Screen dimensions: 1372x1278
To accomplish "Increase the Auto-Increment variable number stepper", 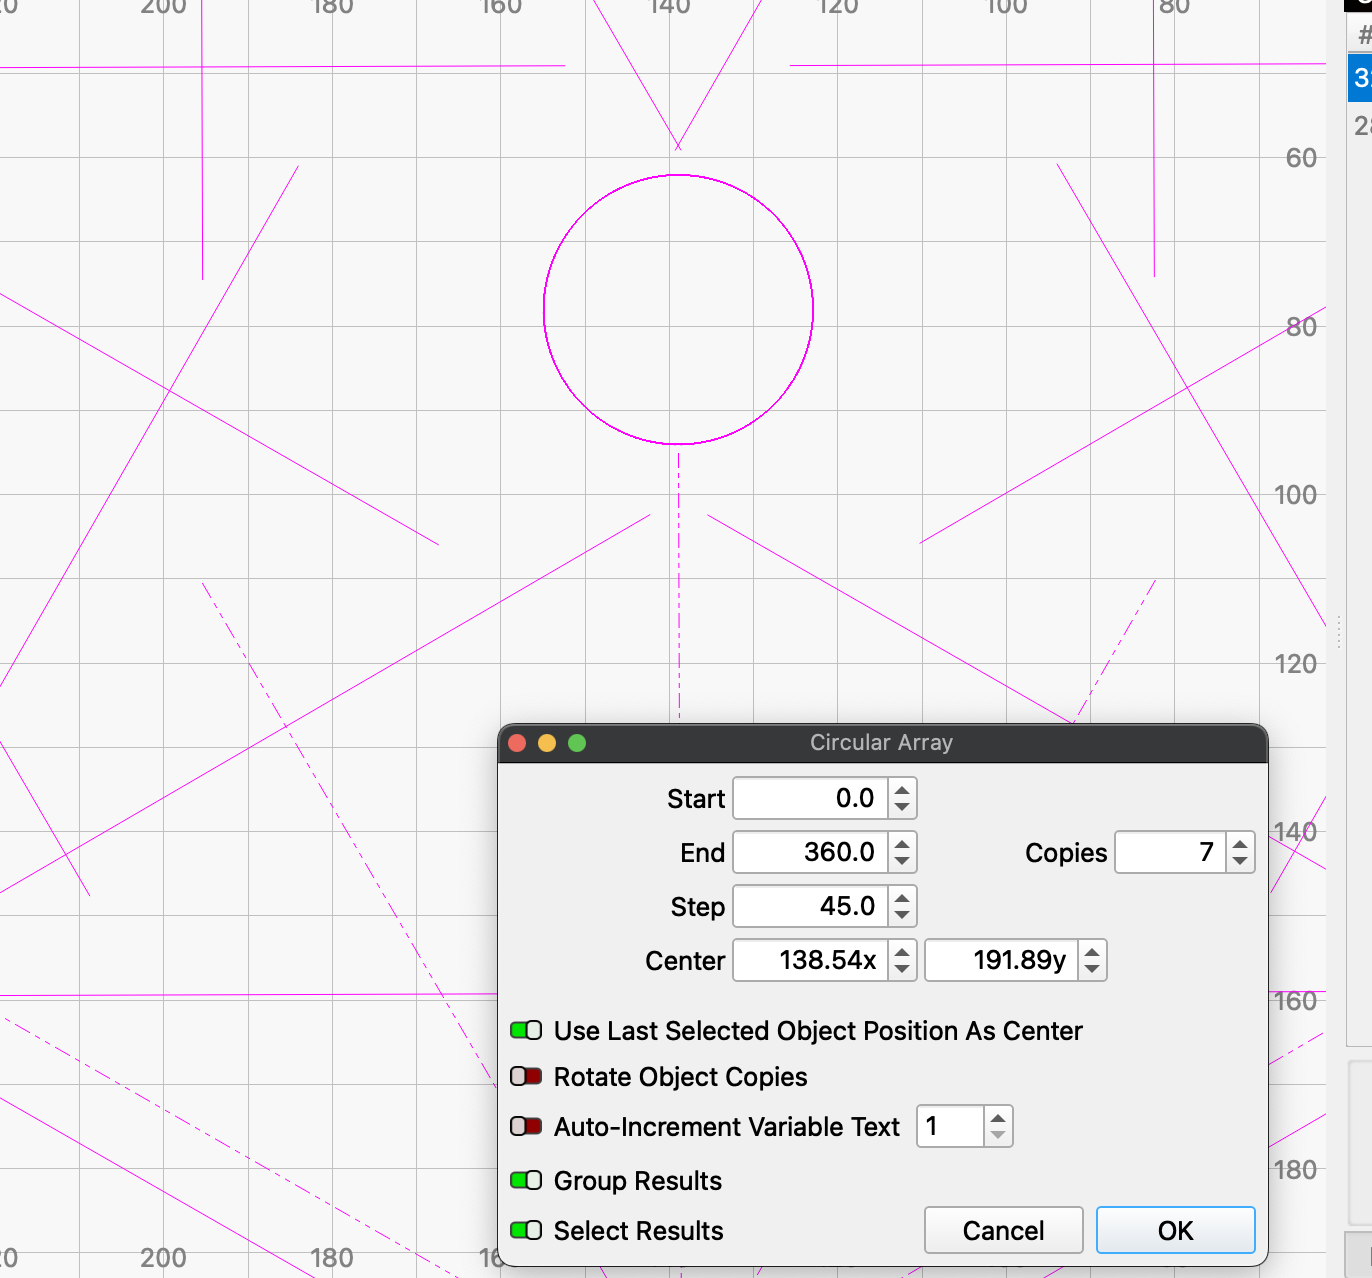I will (998, 1118).
